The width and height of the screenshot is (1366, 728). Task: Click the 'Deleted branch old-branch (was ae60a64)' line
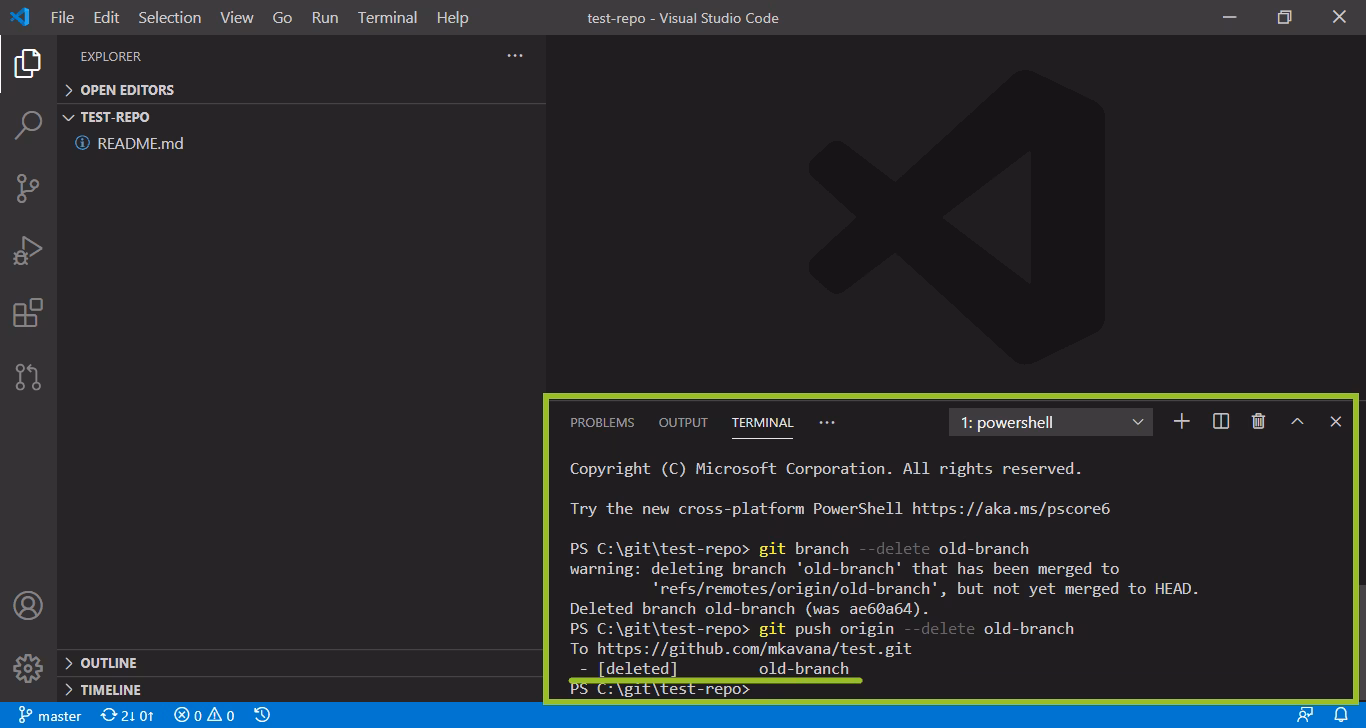[x=750, y=609]
